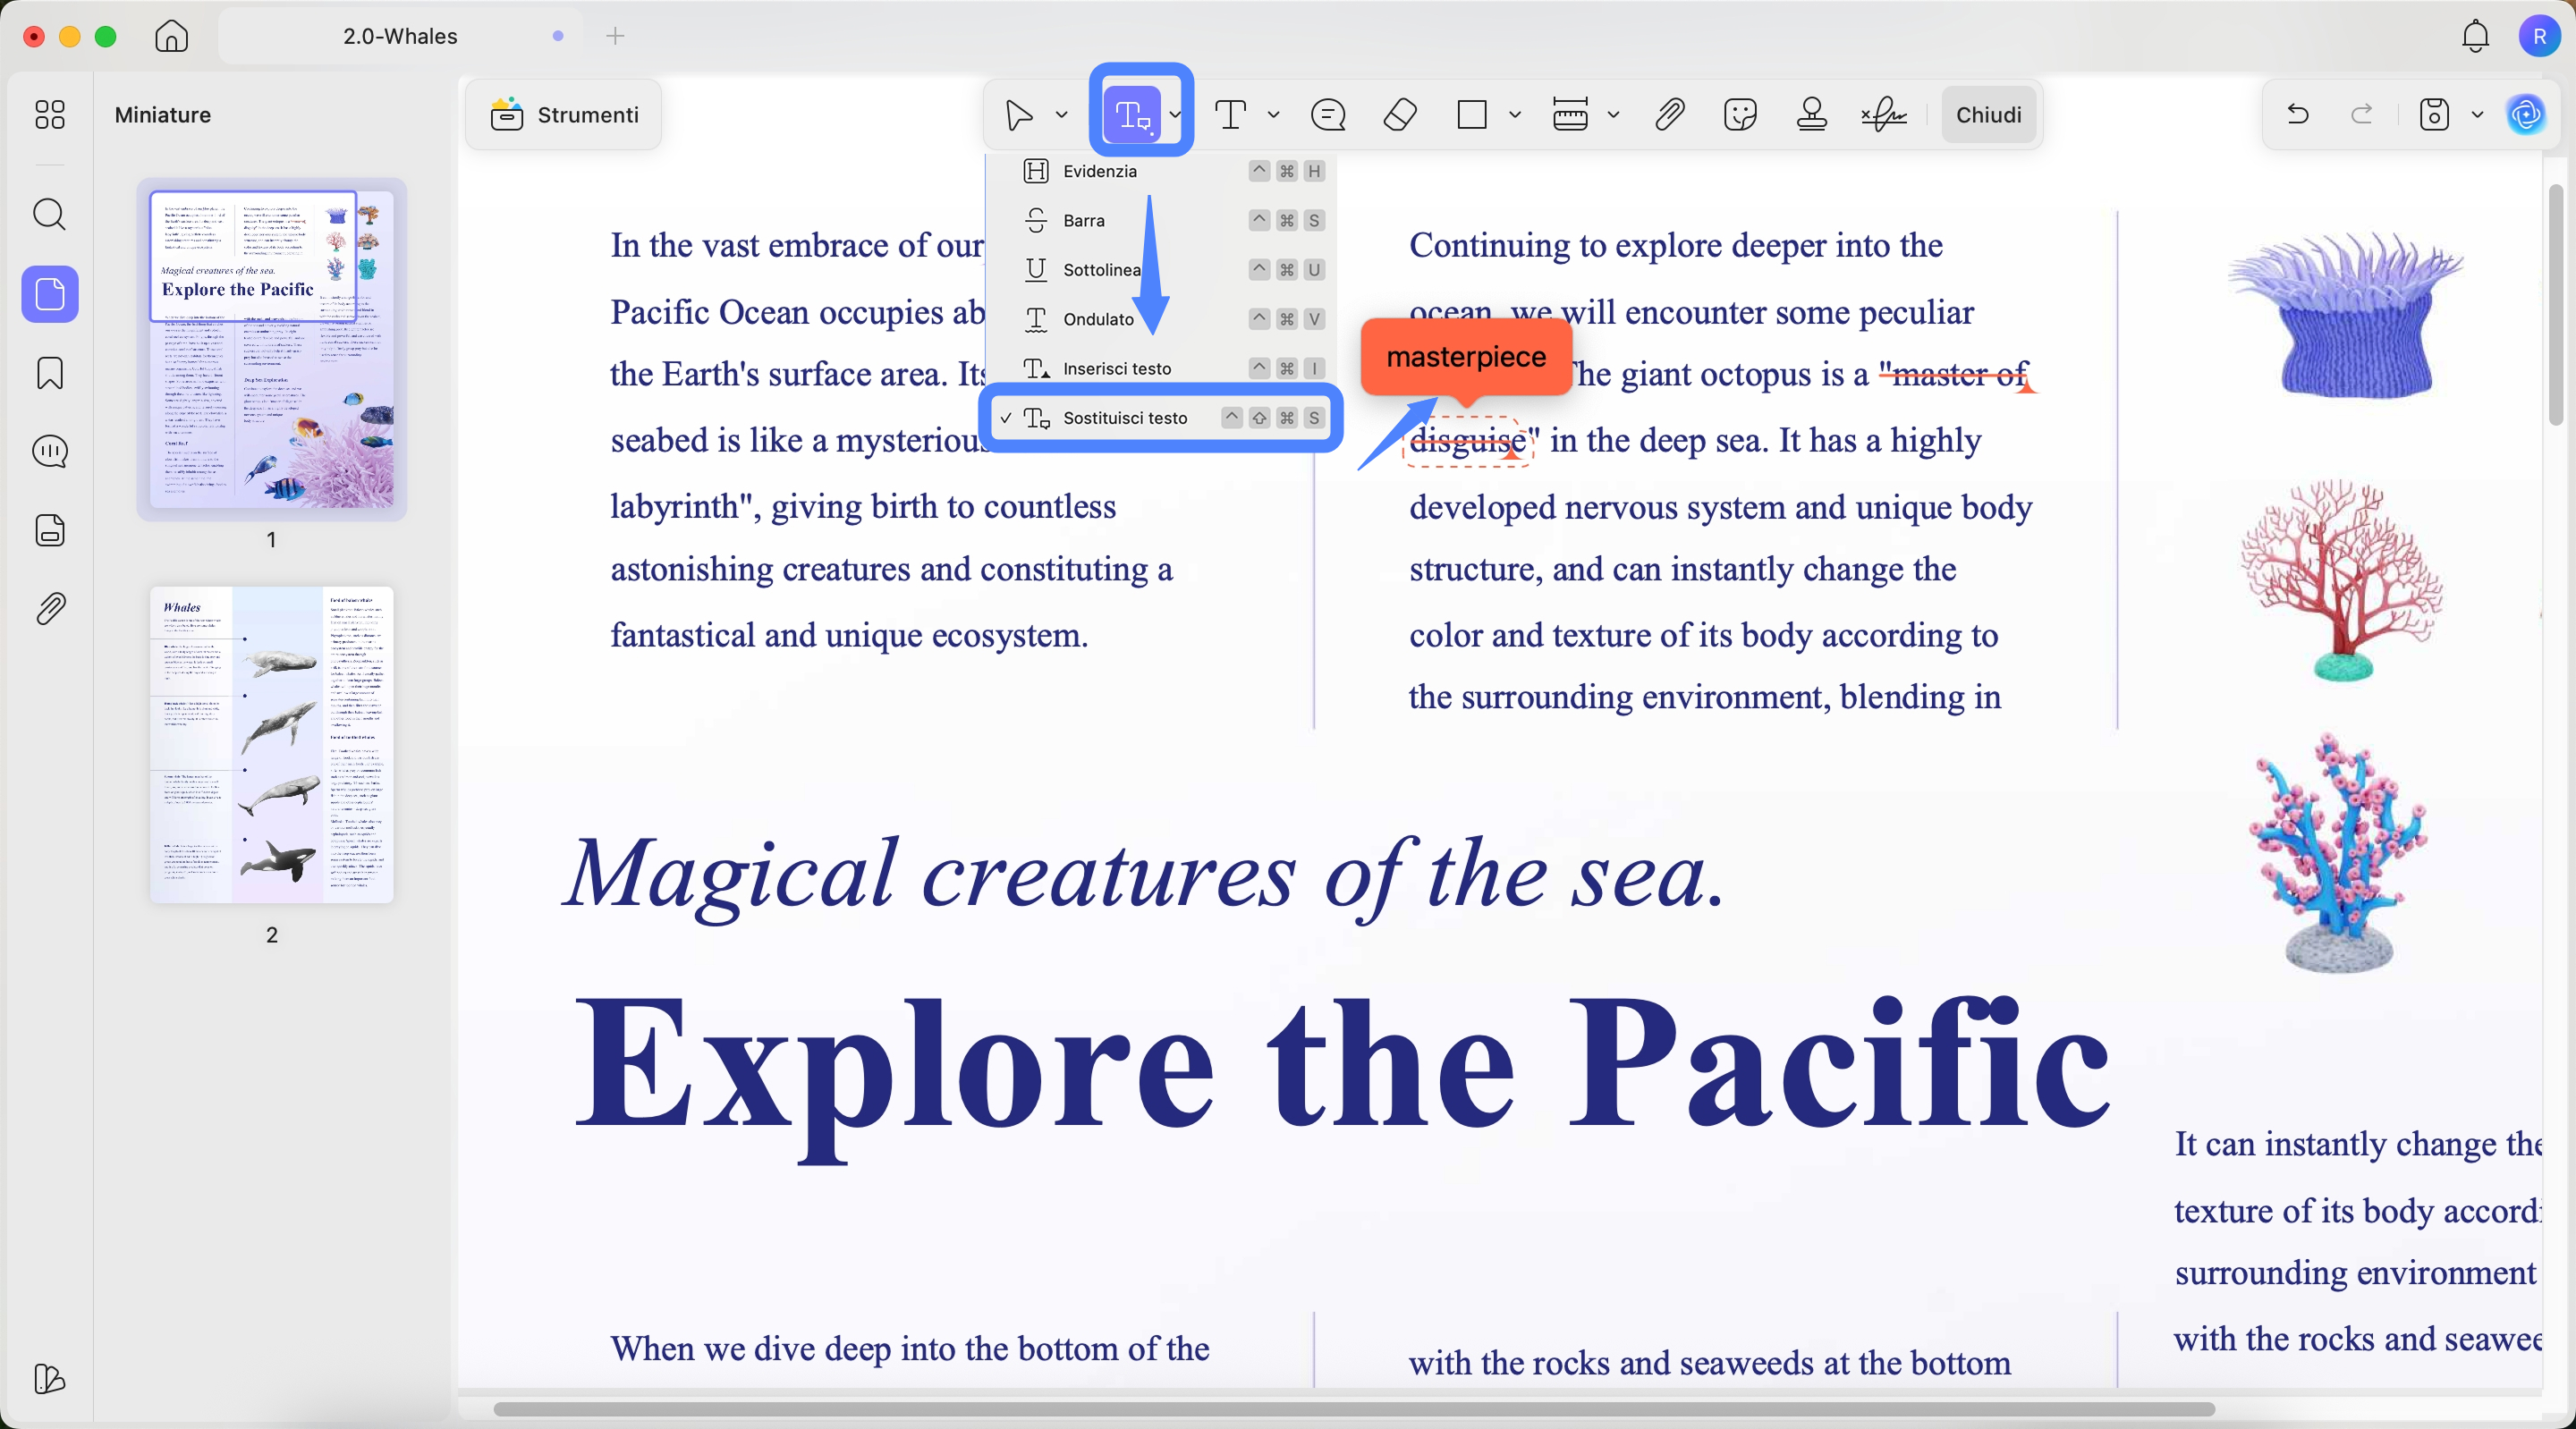
Task: Open the comments panel in the sidebar
Action: (x=49, y=452)
